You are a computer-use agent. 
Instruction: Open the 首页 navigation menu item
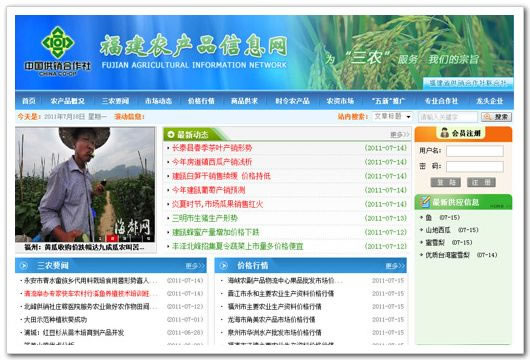[28, 101]
